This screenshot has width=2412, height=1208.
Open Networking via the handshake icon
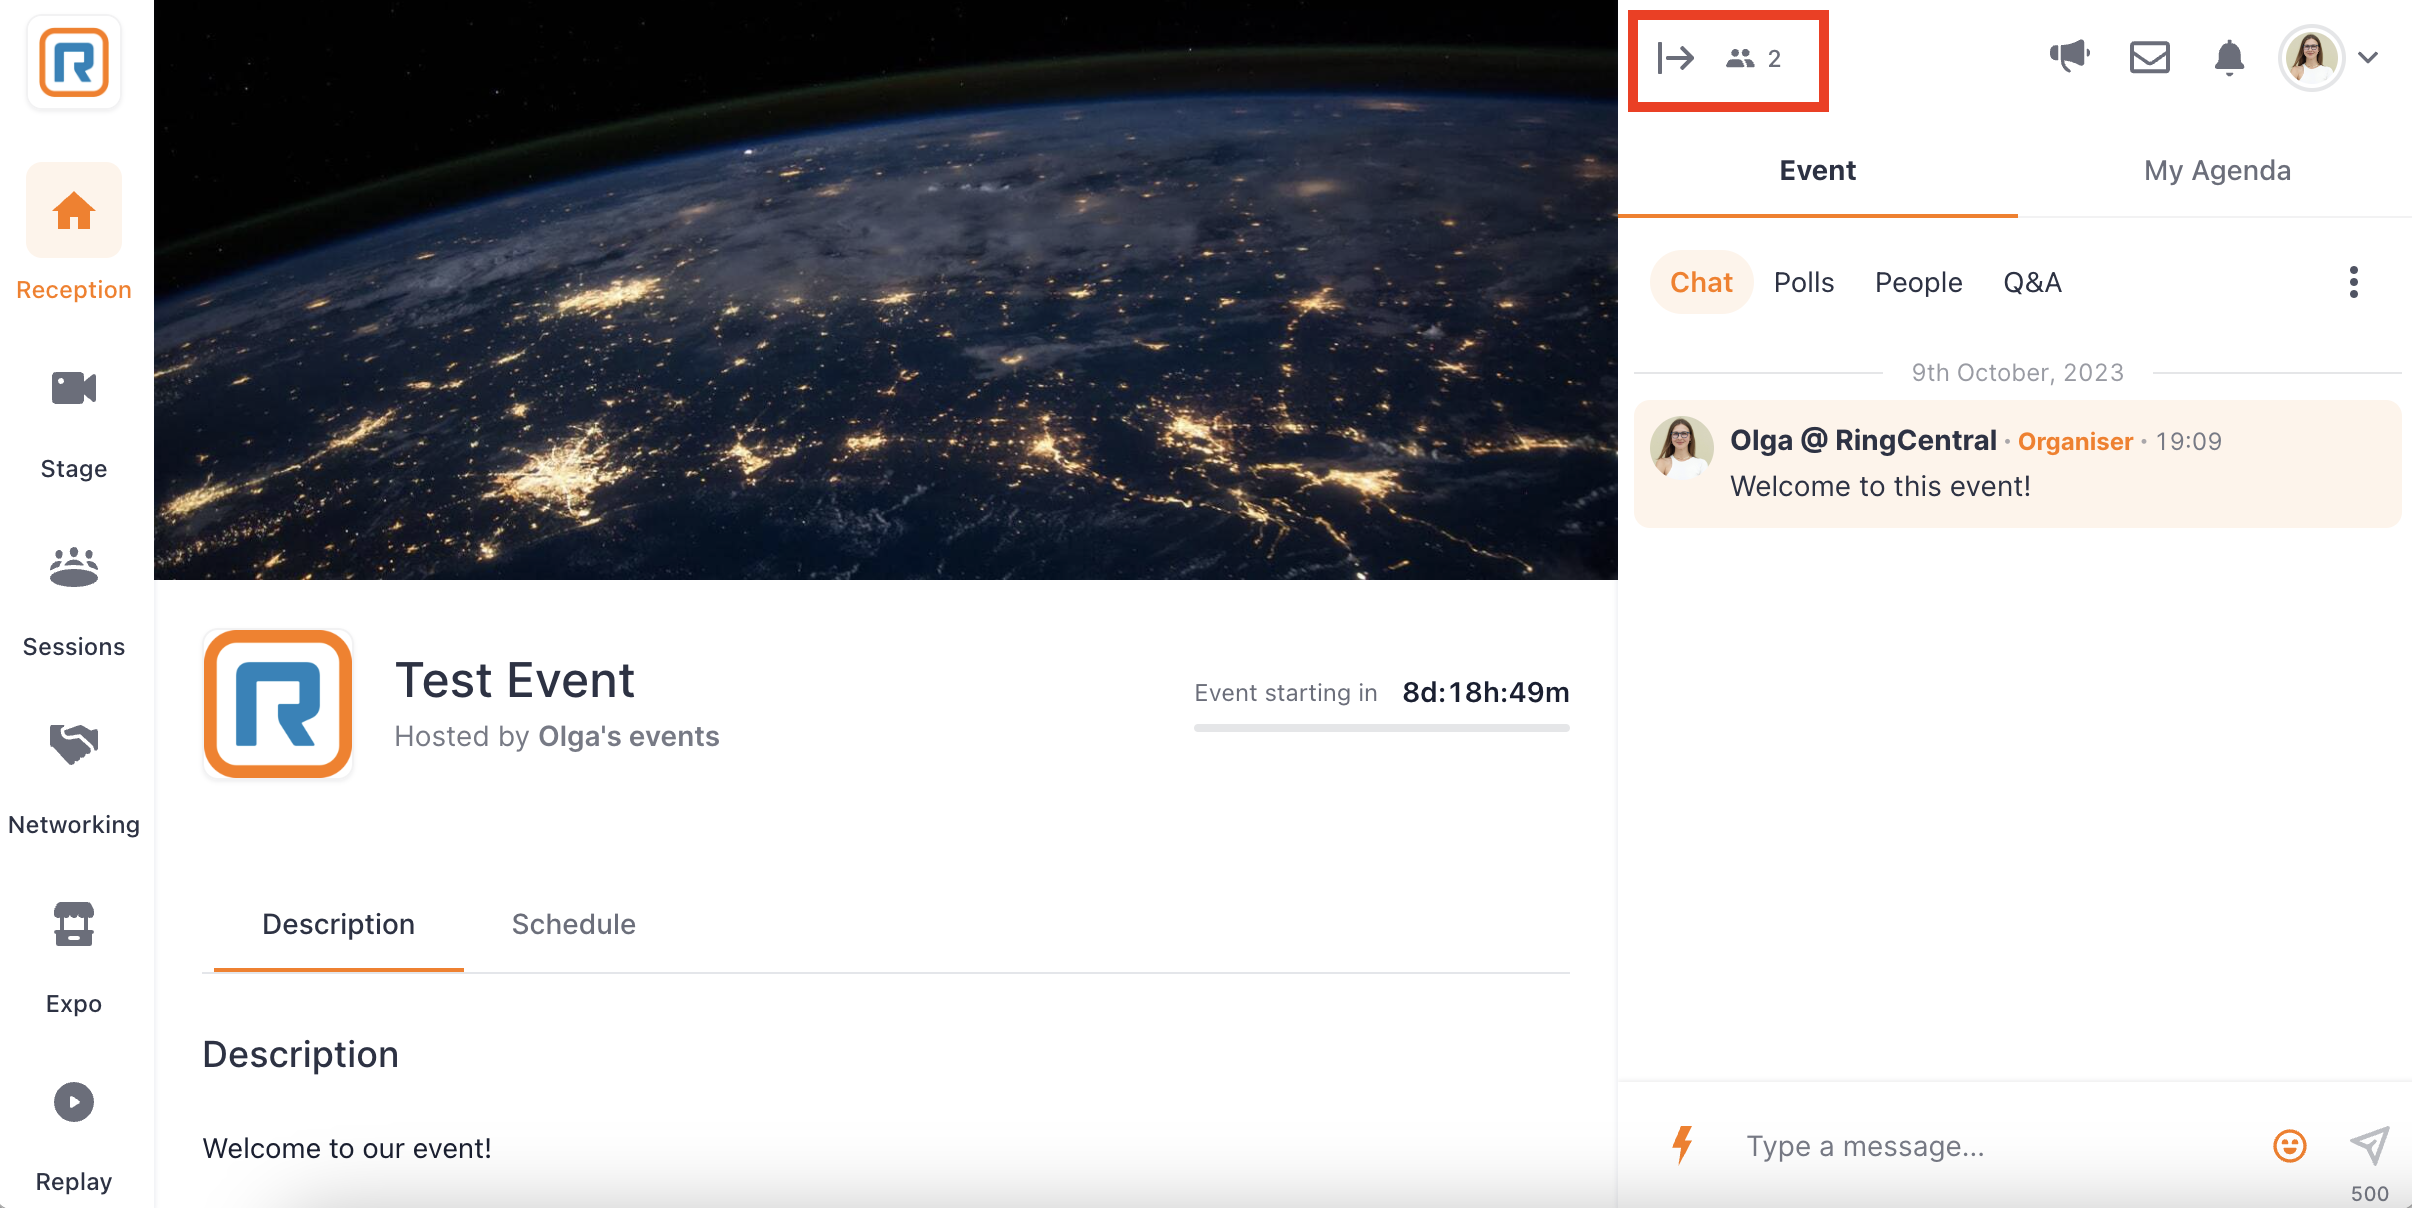74,744
